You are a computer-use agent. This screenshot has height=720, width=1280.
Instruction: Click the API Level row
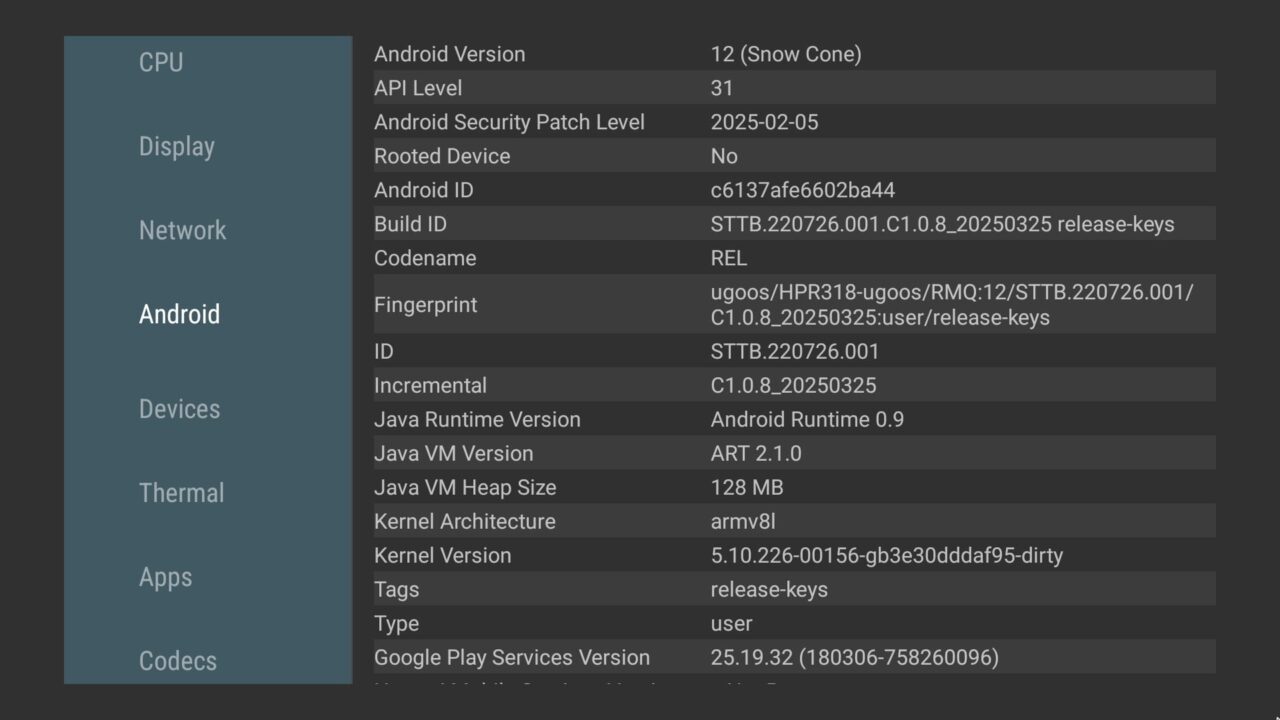[793, 88]
